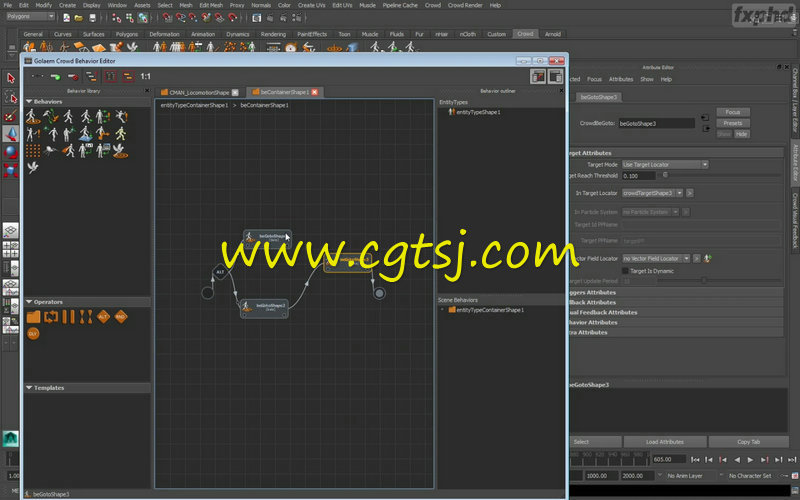Screen dimensions: 800x500
Task: Select the DLY delay operator icon
Action: [x=33, y=334]
